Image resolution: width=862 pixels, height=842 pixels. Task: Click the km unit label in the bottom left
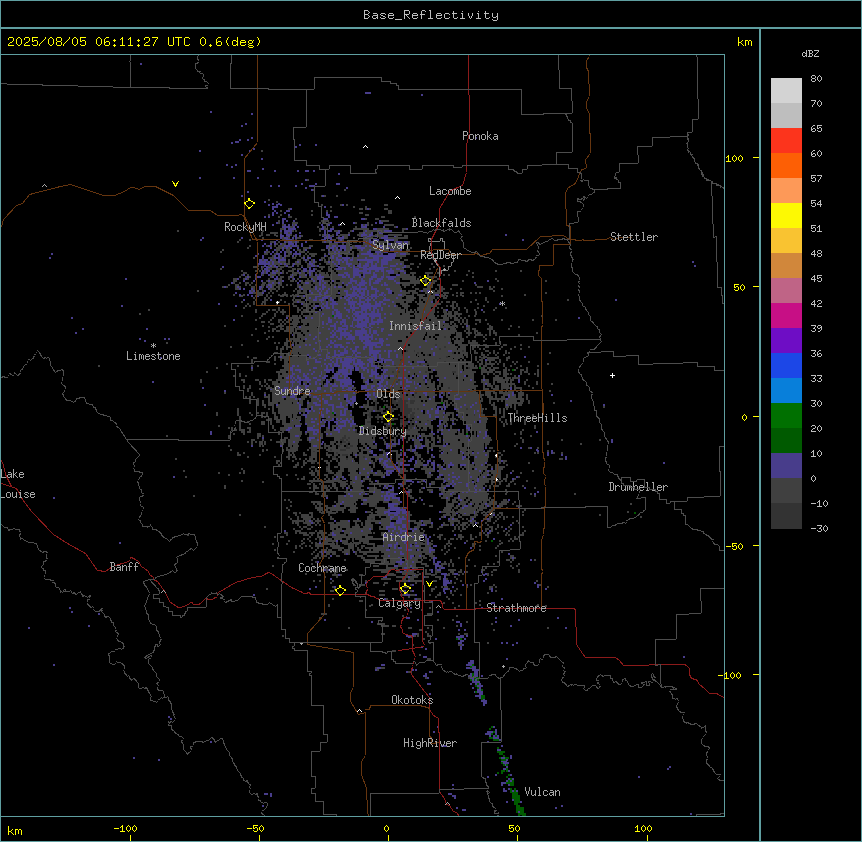15,831
